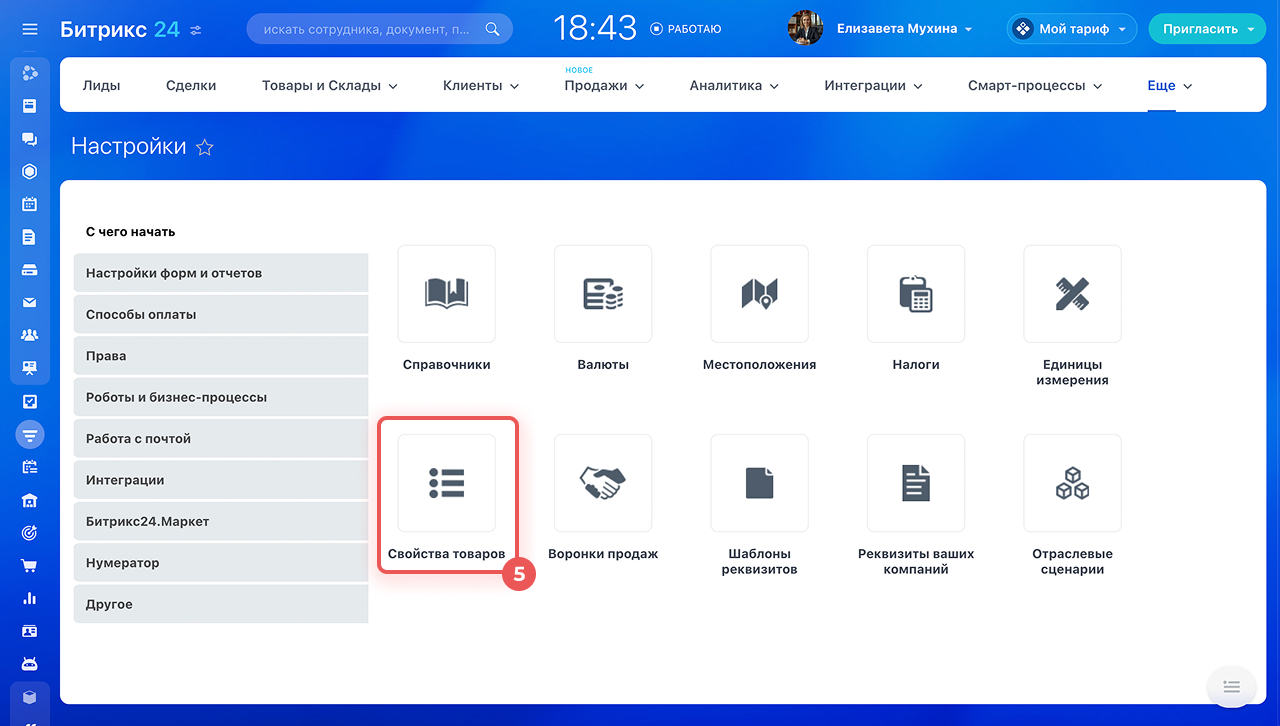Open the calendar sidebar icon
1280x726 pixels.
point(30,204)
